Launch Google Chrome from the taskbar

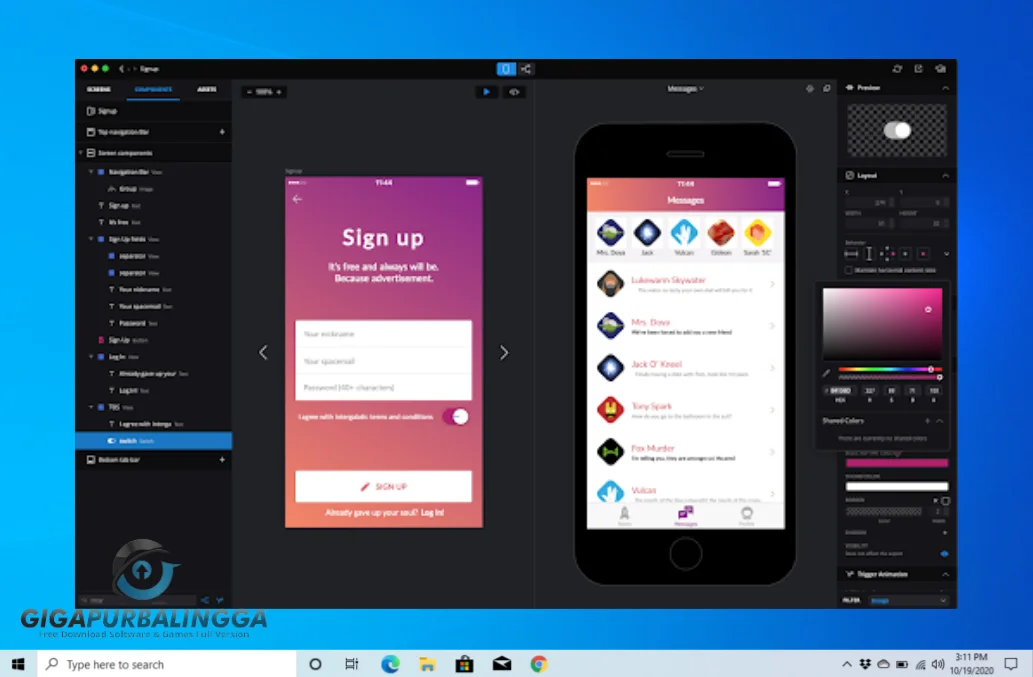538,663
